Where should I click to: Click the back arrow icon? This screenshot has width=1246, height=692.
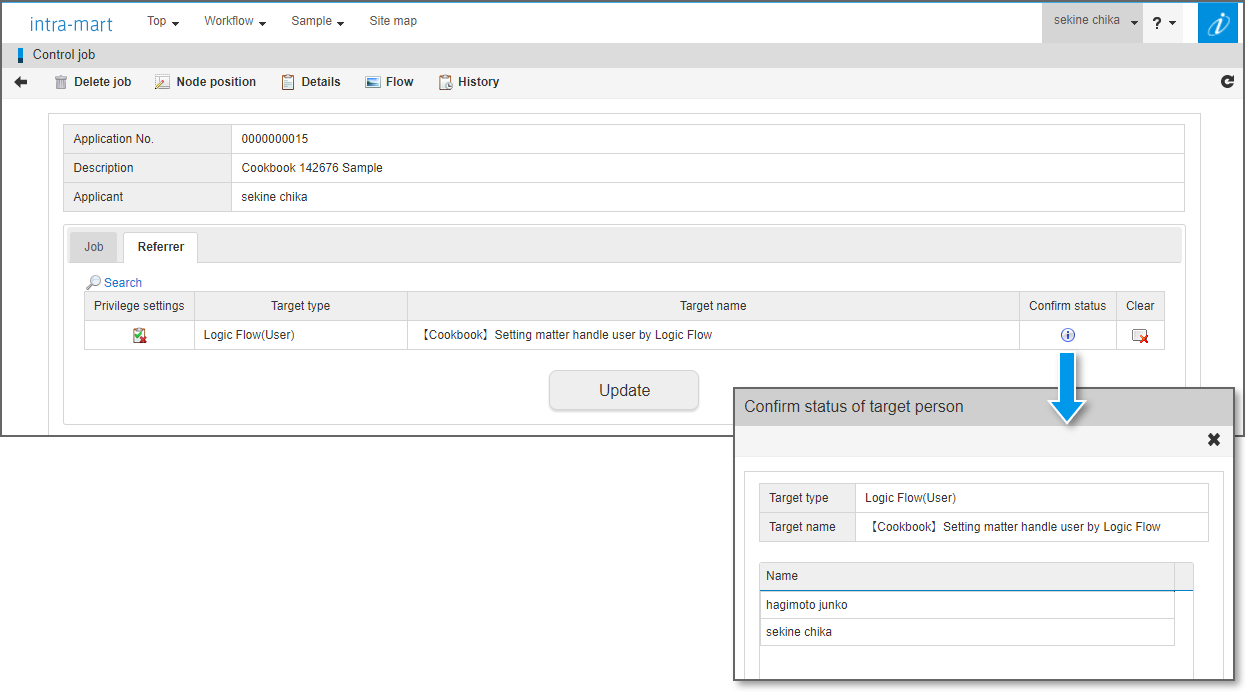[21, 82]
